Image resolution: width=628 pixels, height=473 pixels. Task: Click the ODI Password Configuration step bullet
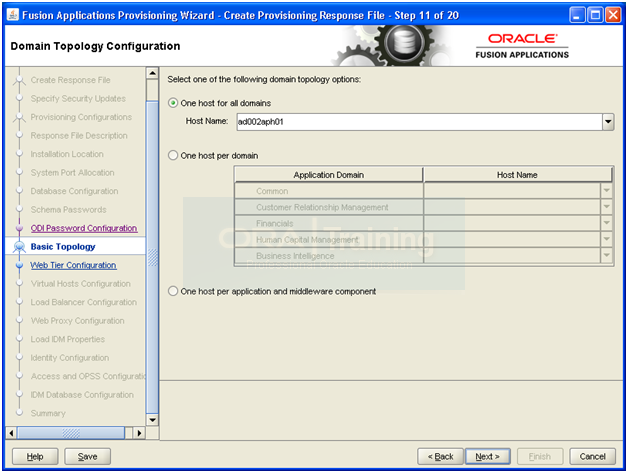click(19, 228)
